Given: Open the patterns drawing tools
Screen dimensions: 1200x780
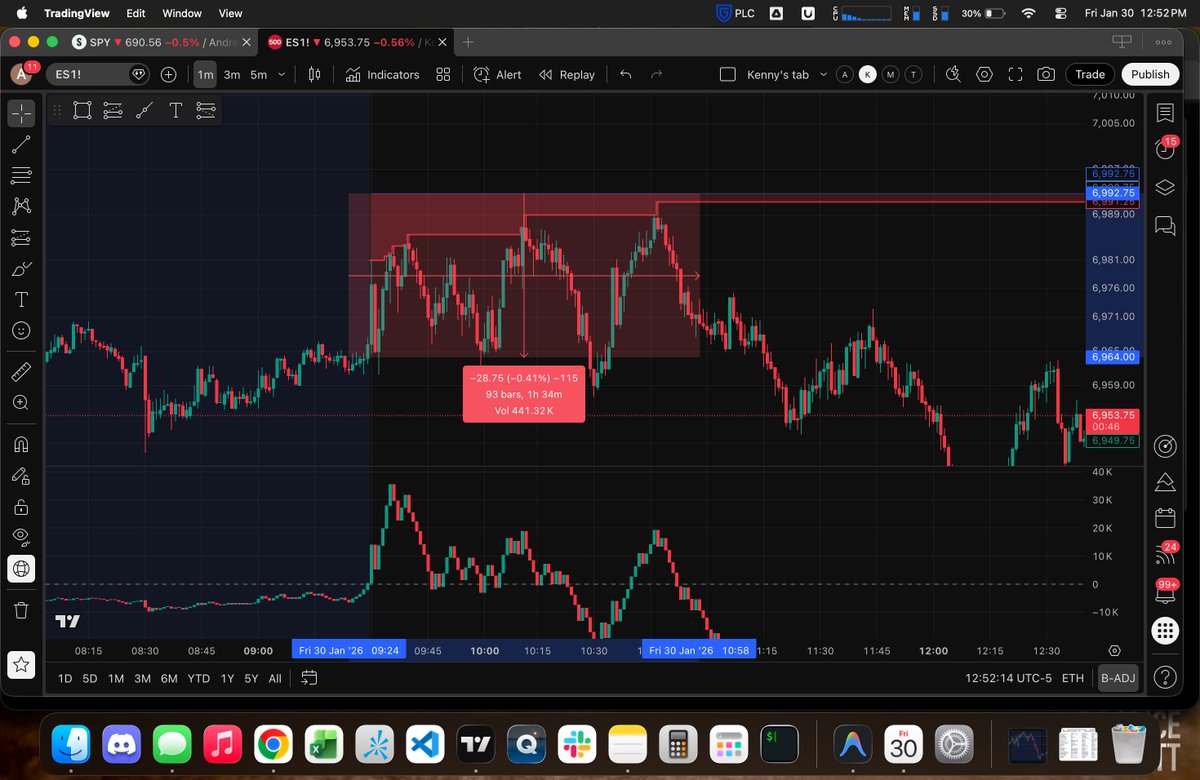Looking at the screenshot, I should click(x=21, y=207).
